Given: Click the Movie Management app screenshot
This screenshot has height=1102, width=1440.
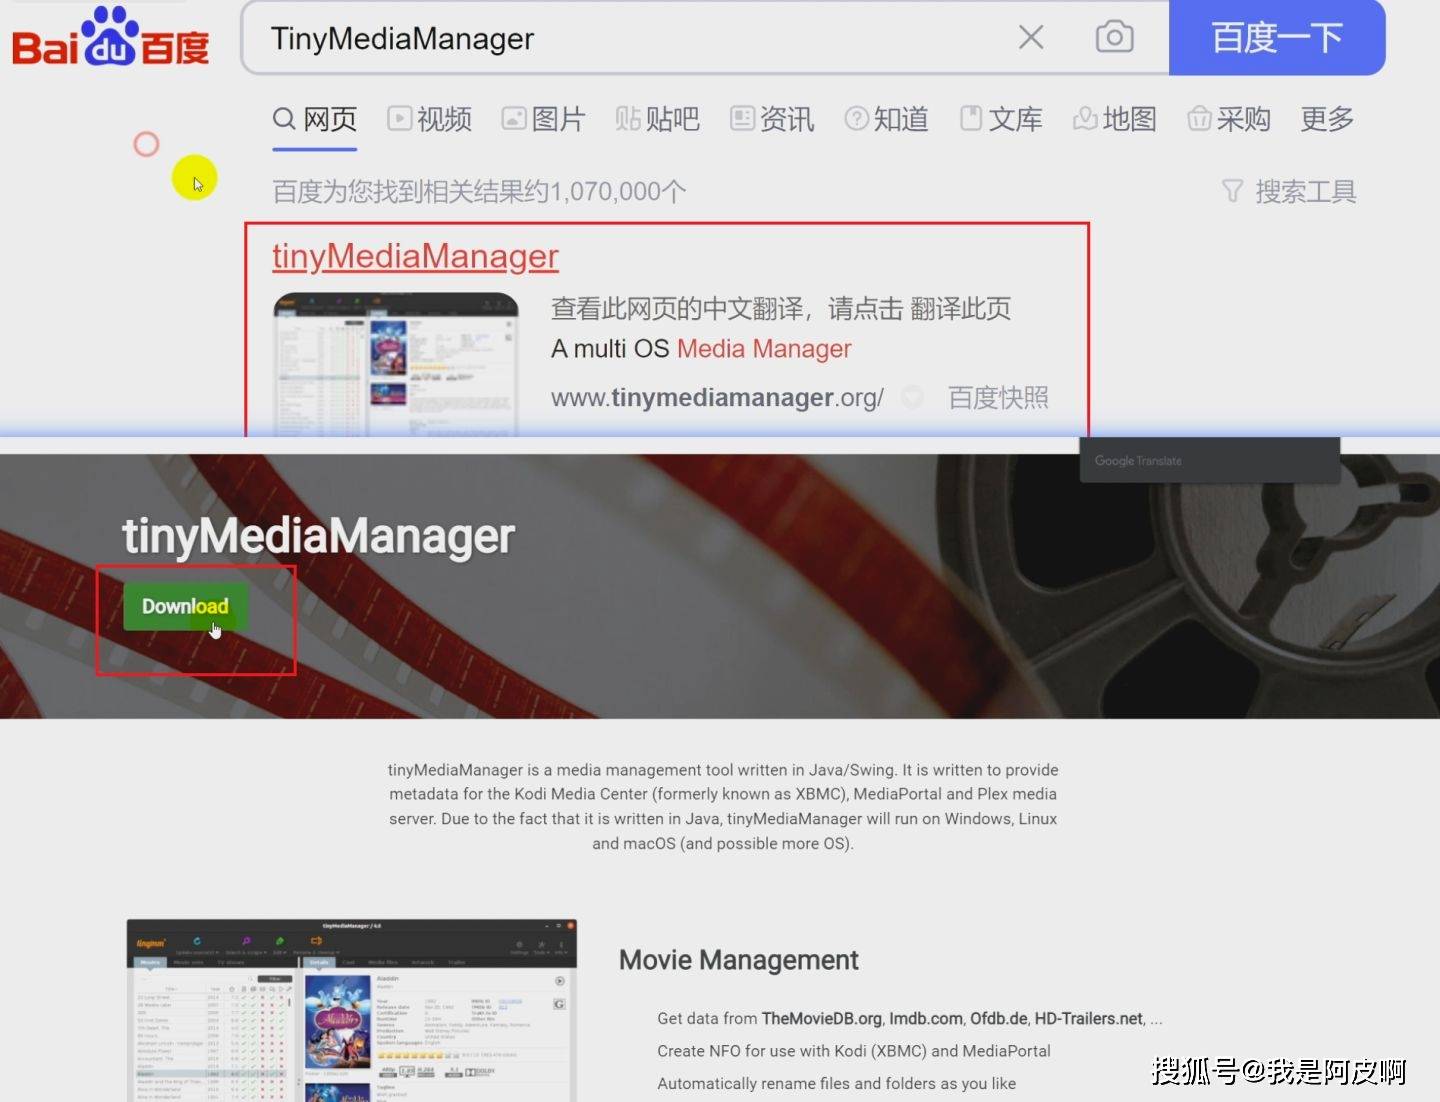Looking at the screenshot, I should click(352, 1010).
